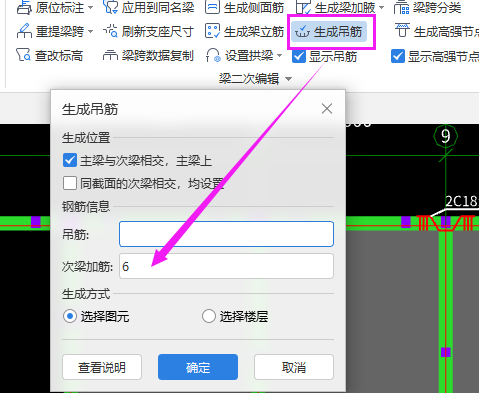Check 同截面的次梁相交,均设置 option
Viewport: 479px width, 393px height.
tap(70, 183)
